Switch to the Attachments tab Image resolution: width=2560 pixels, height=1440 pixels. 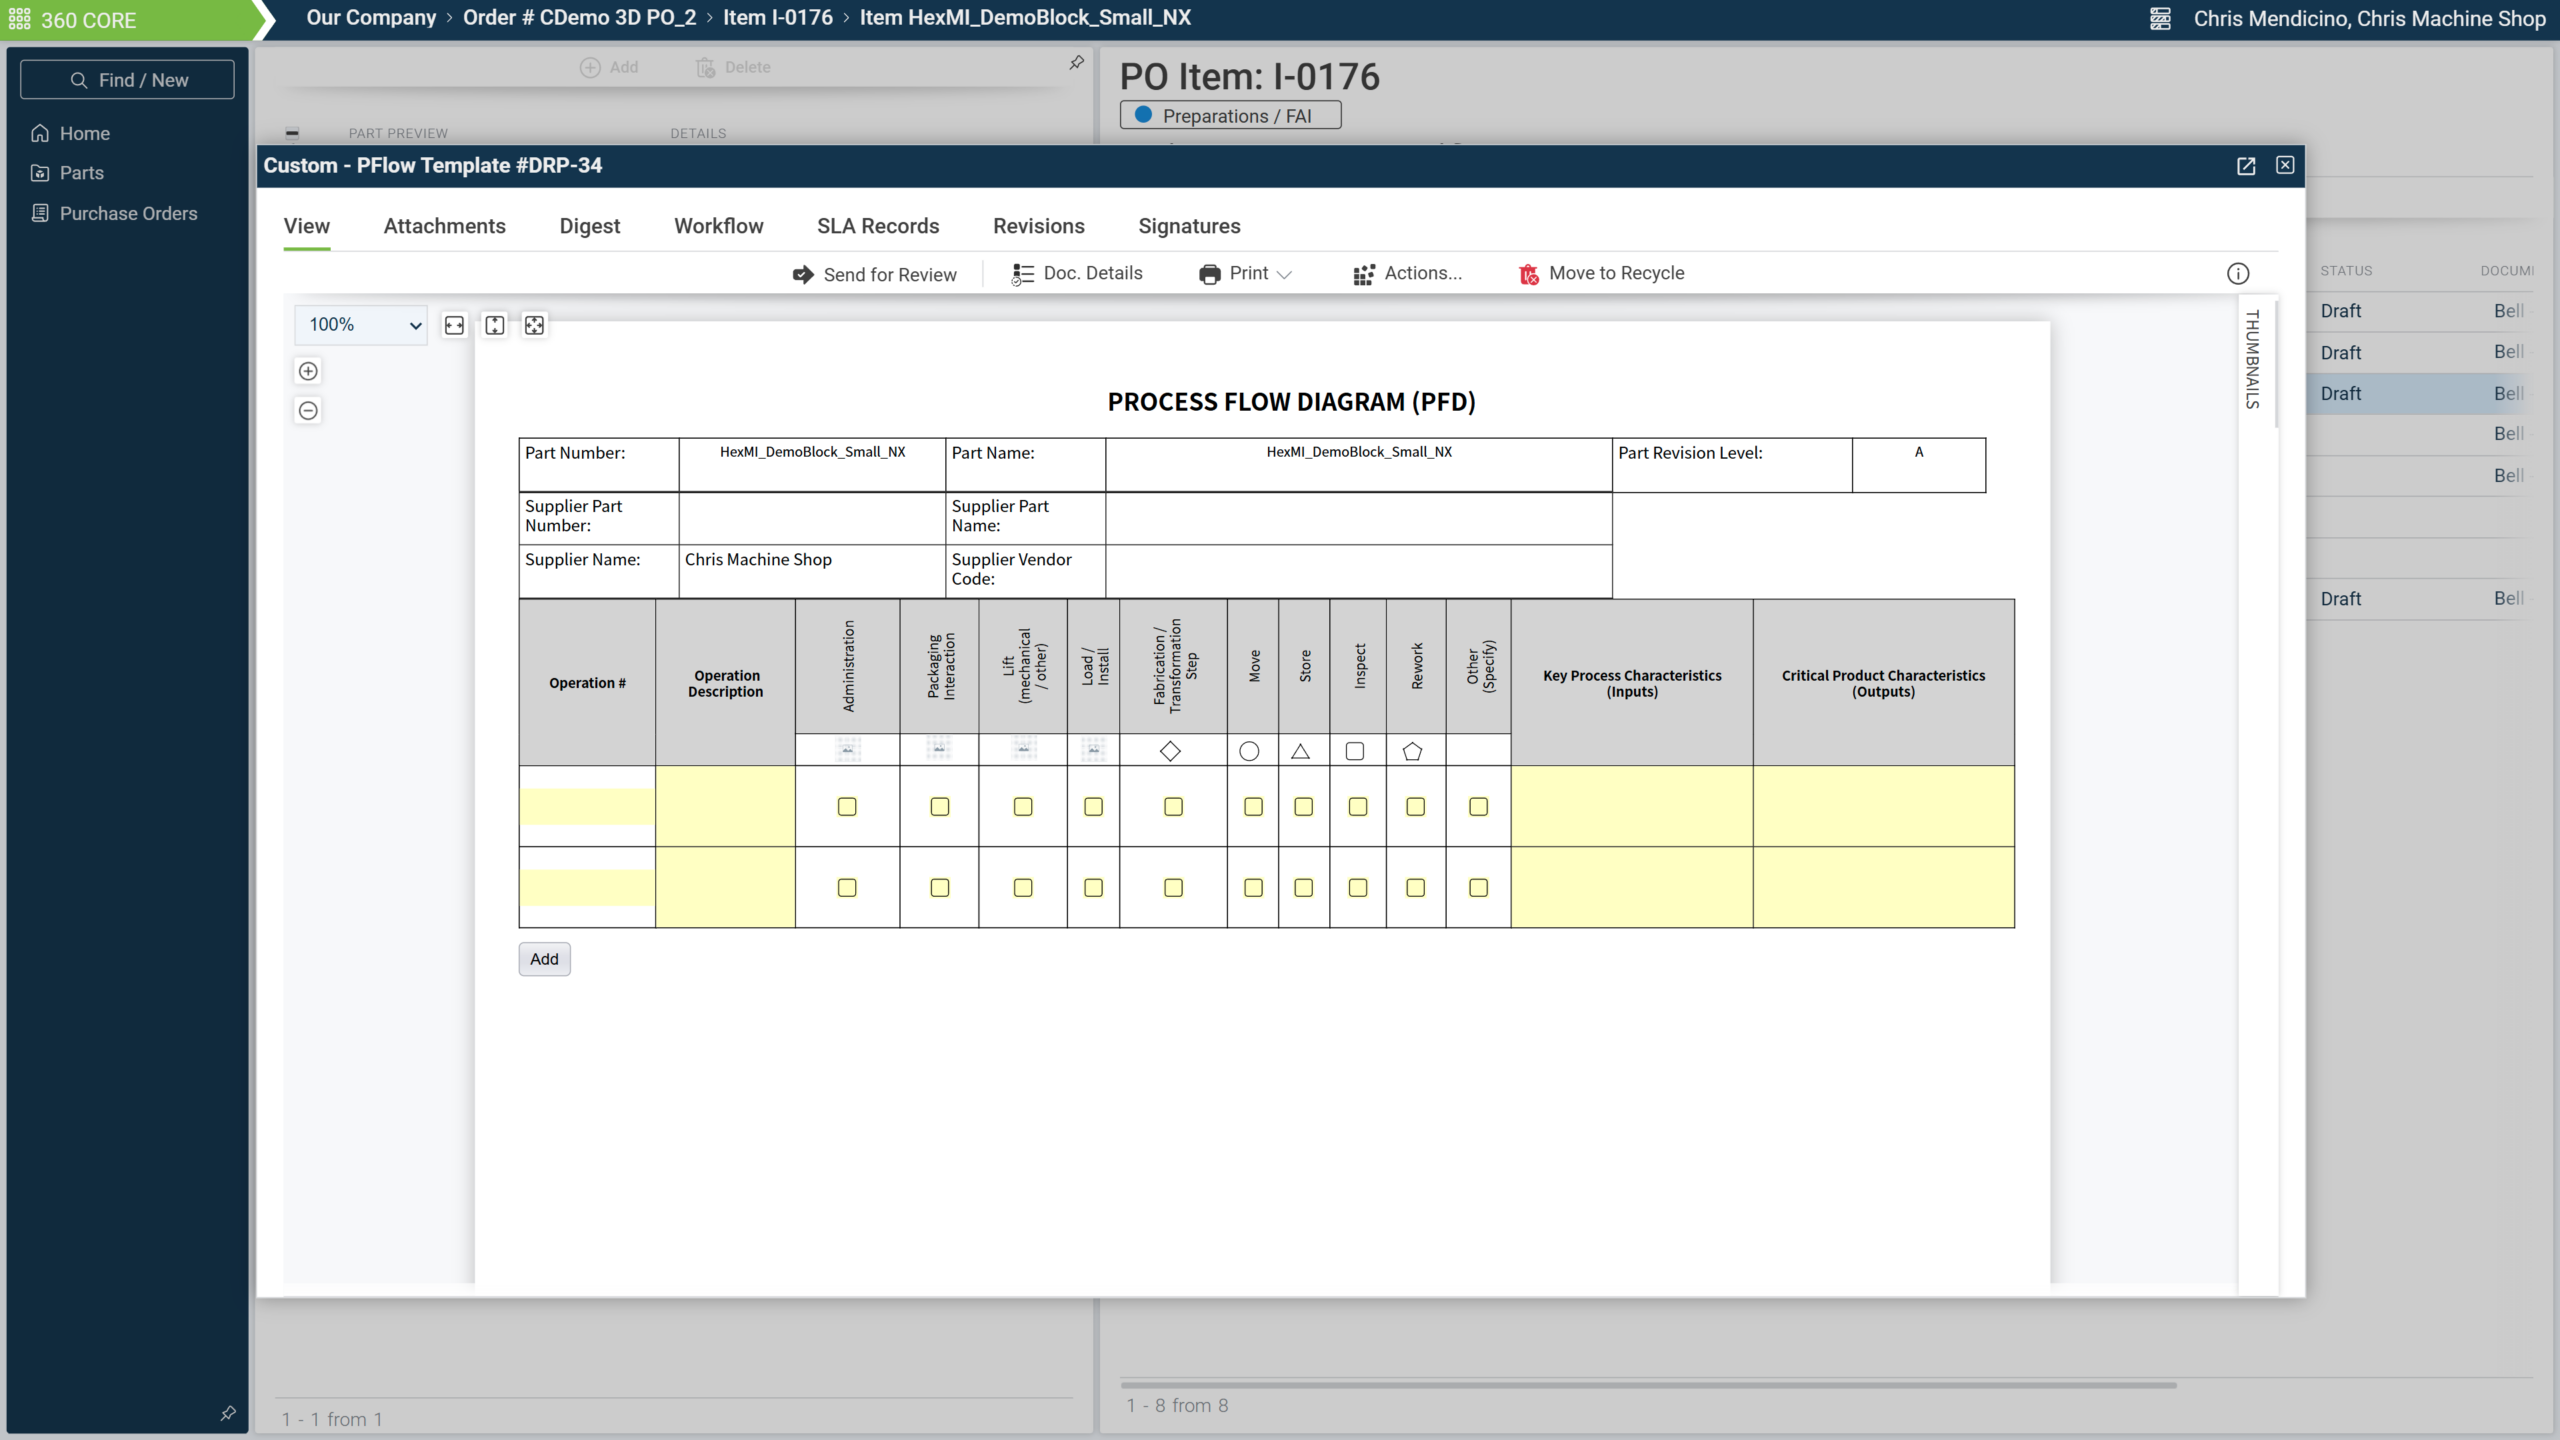444,226
